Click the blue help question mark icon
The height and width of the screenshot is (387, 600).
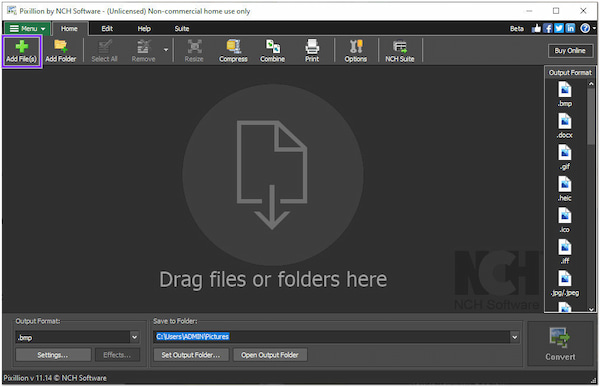tap(585, 28)
